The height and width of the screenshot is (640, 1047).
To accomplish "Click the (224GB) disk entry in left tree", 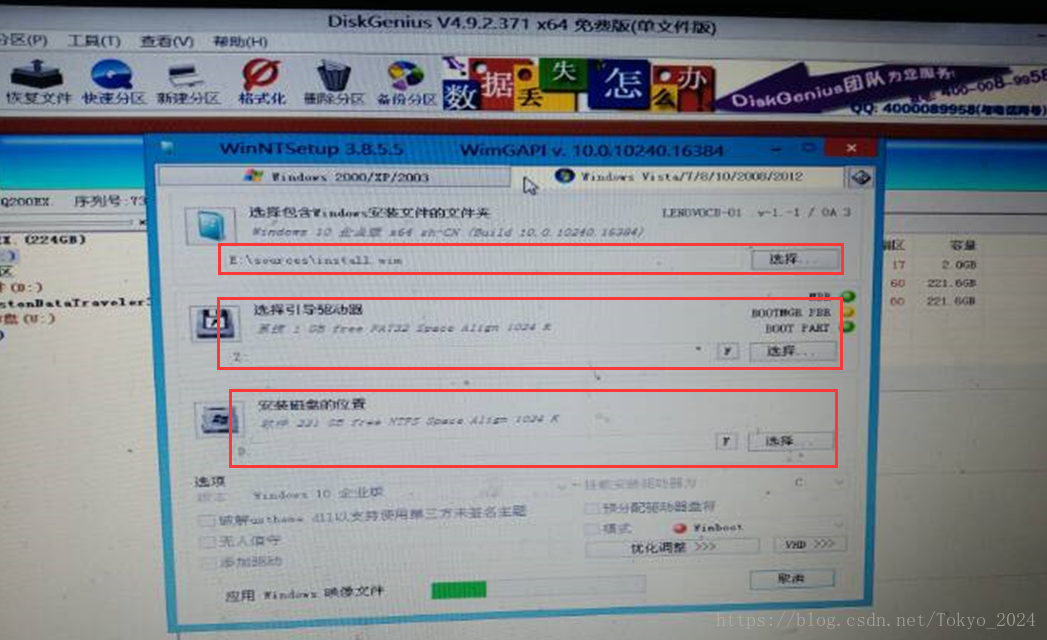I will coord(41,239).
